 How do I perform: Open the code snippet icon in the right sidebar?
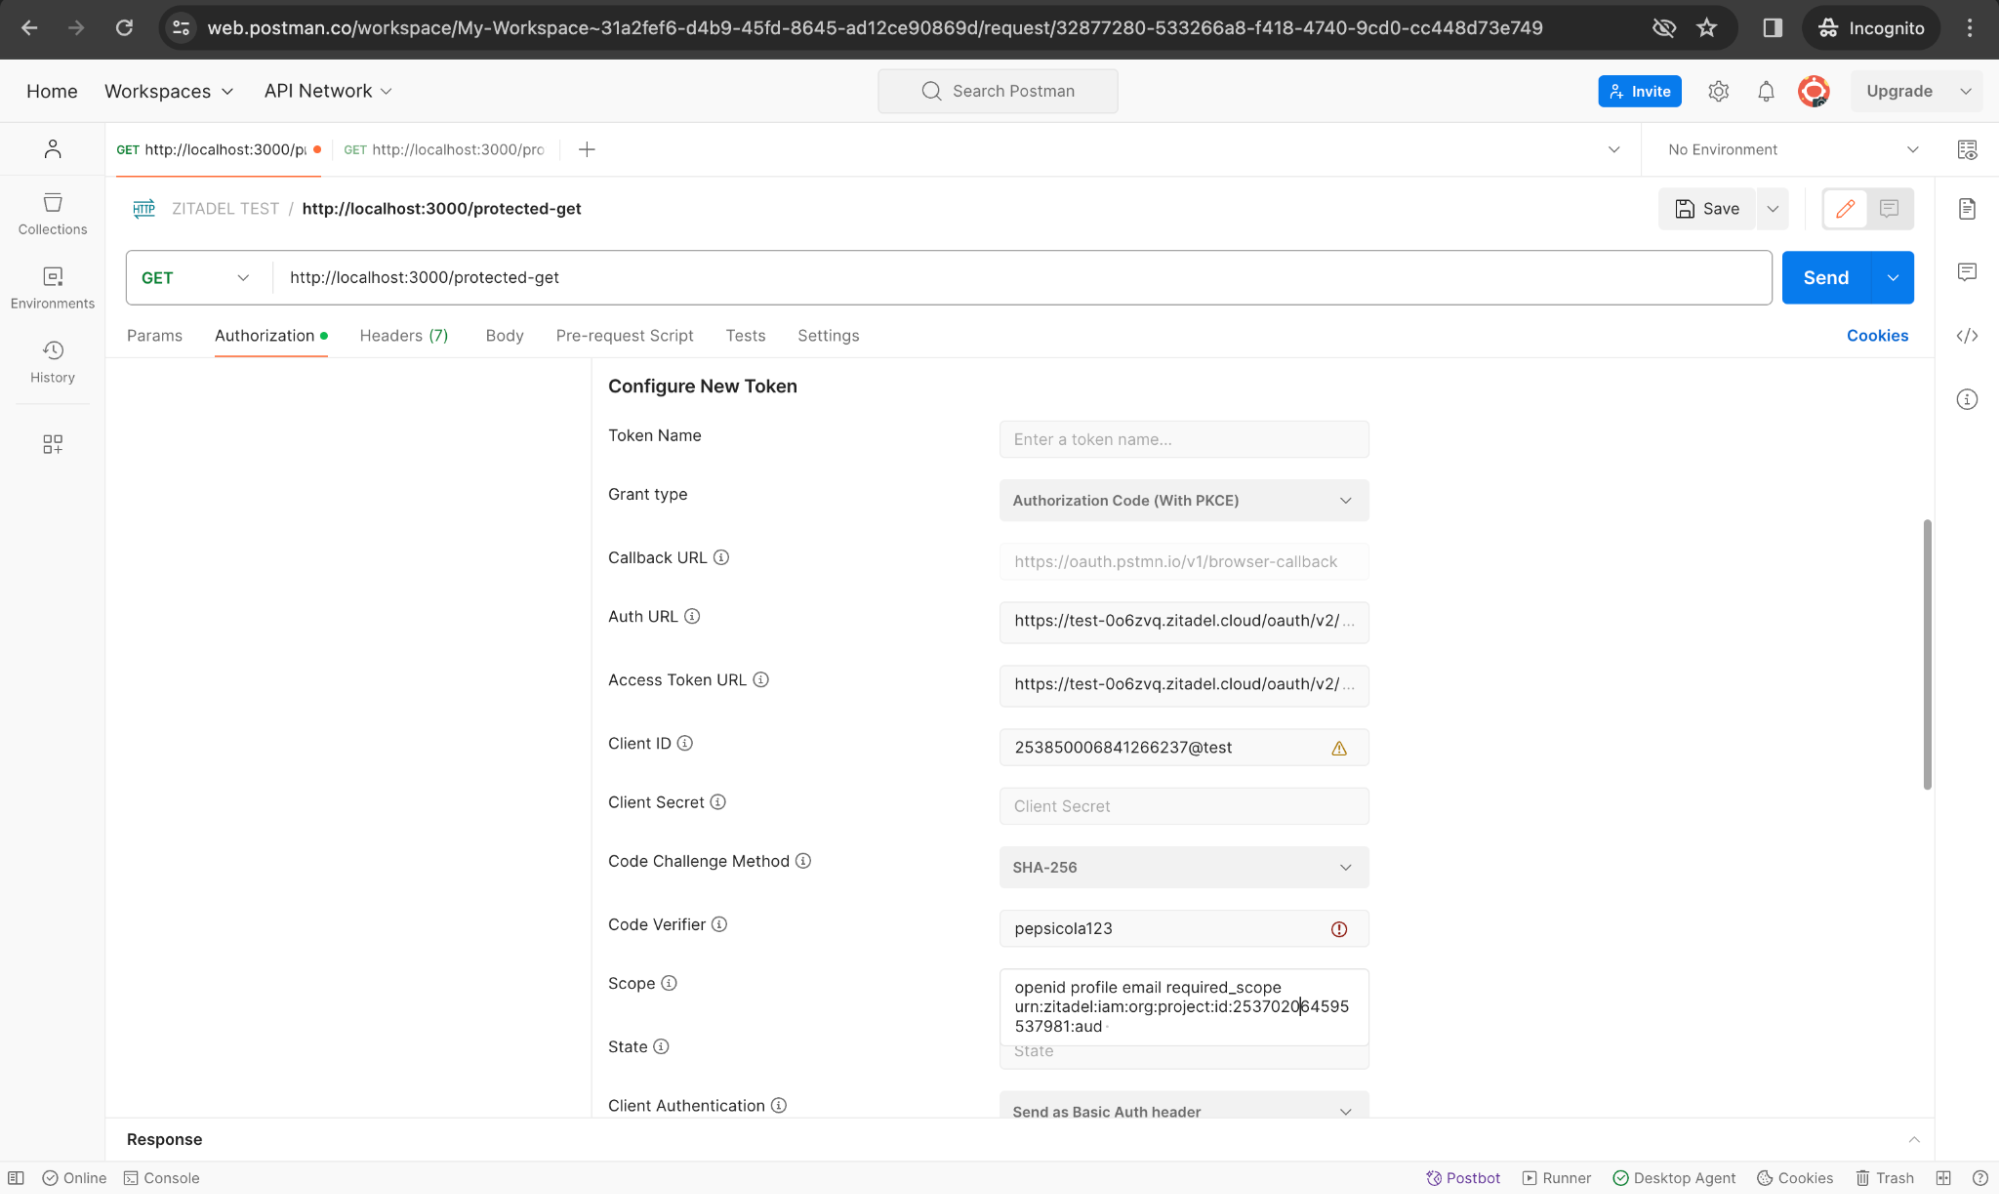coord(1967,336)
